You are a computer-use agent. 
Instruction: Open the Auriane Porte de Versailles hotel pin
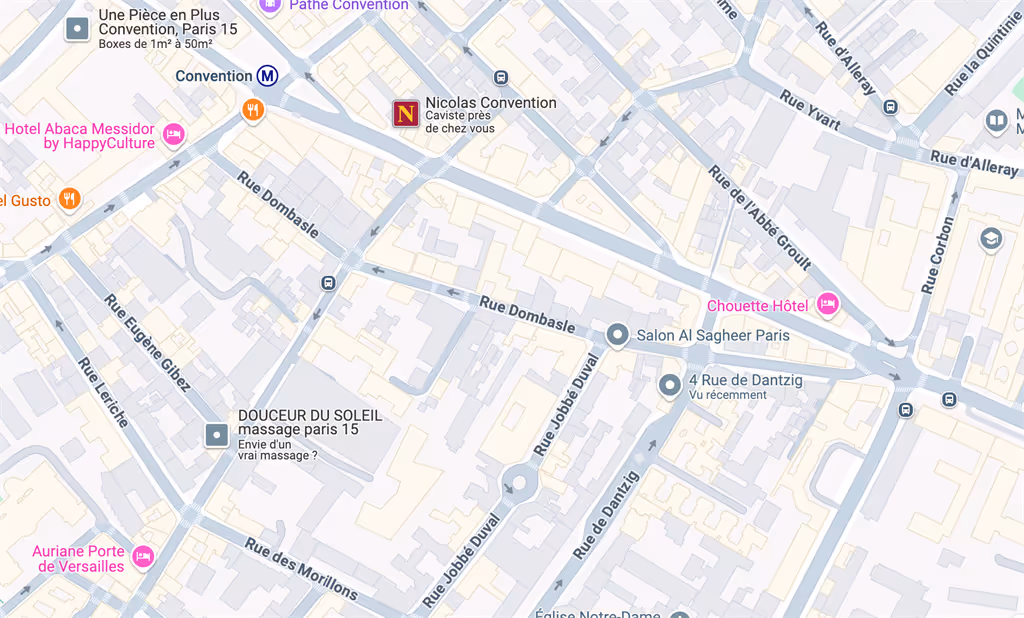(143, 557)
